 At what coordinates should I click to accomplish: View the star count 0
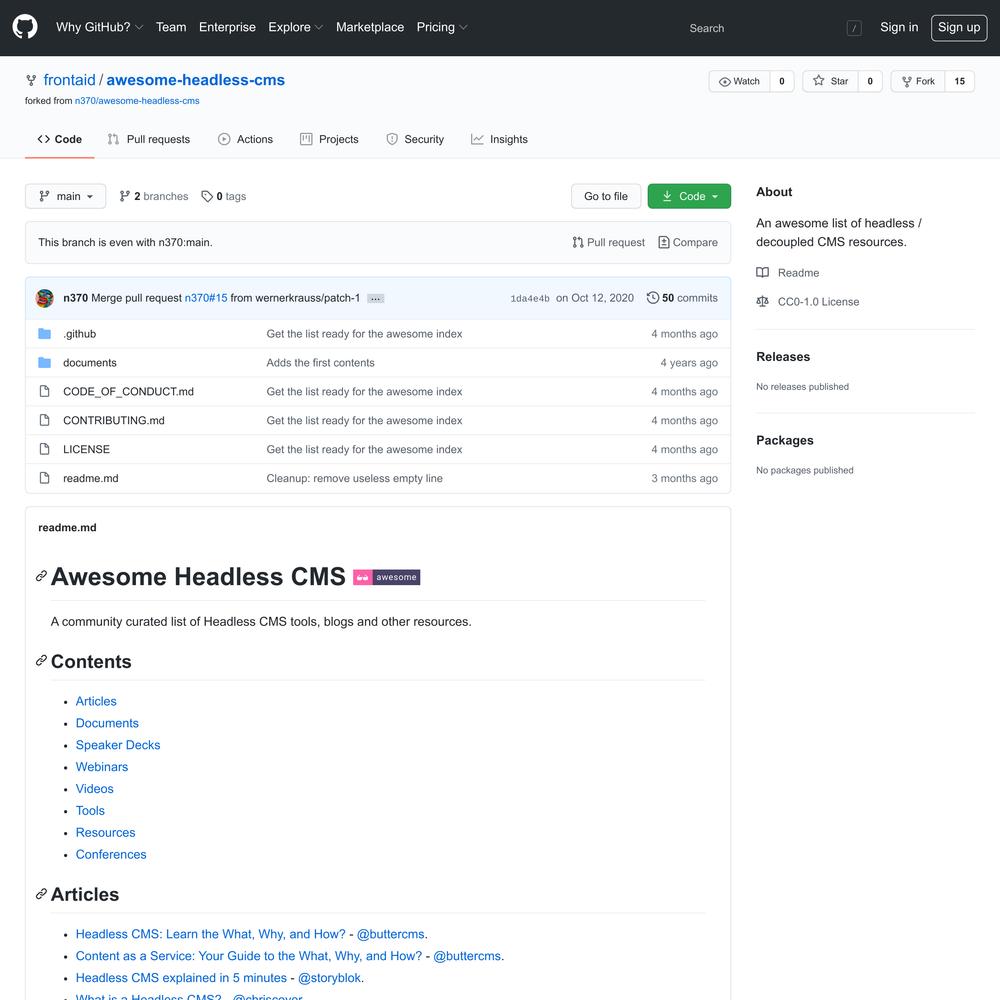pos(870,81)
